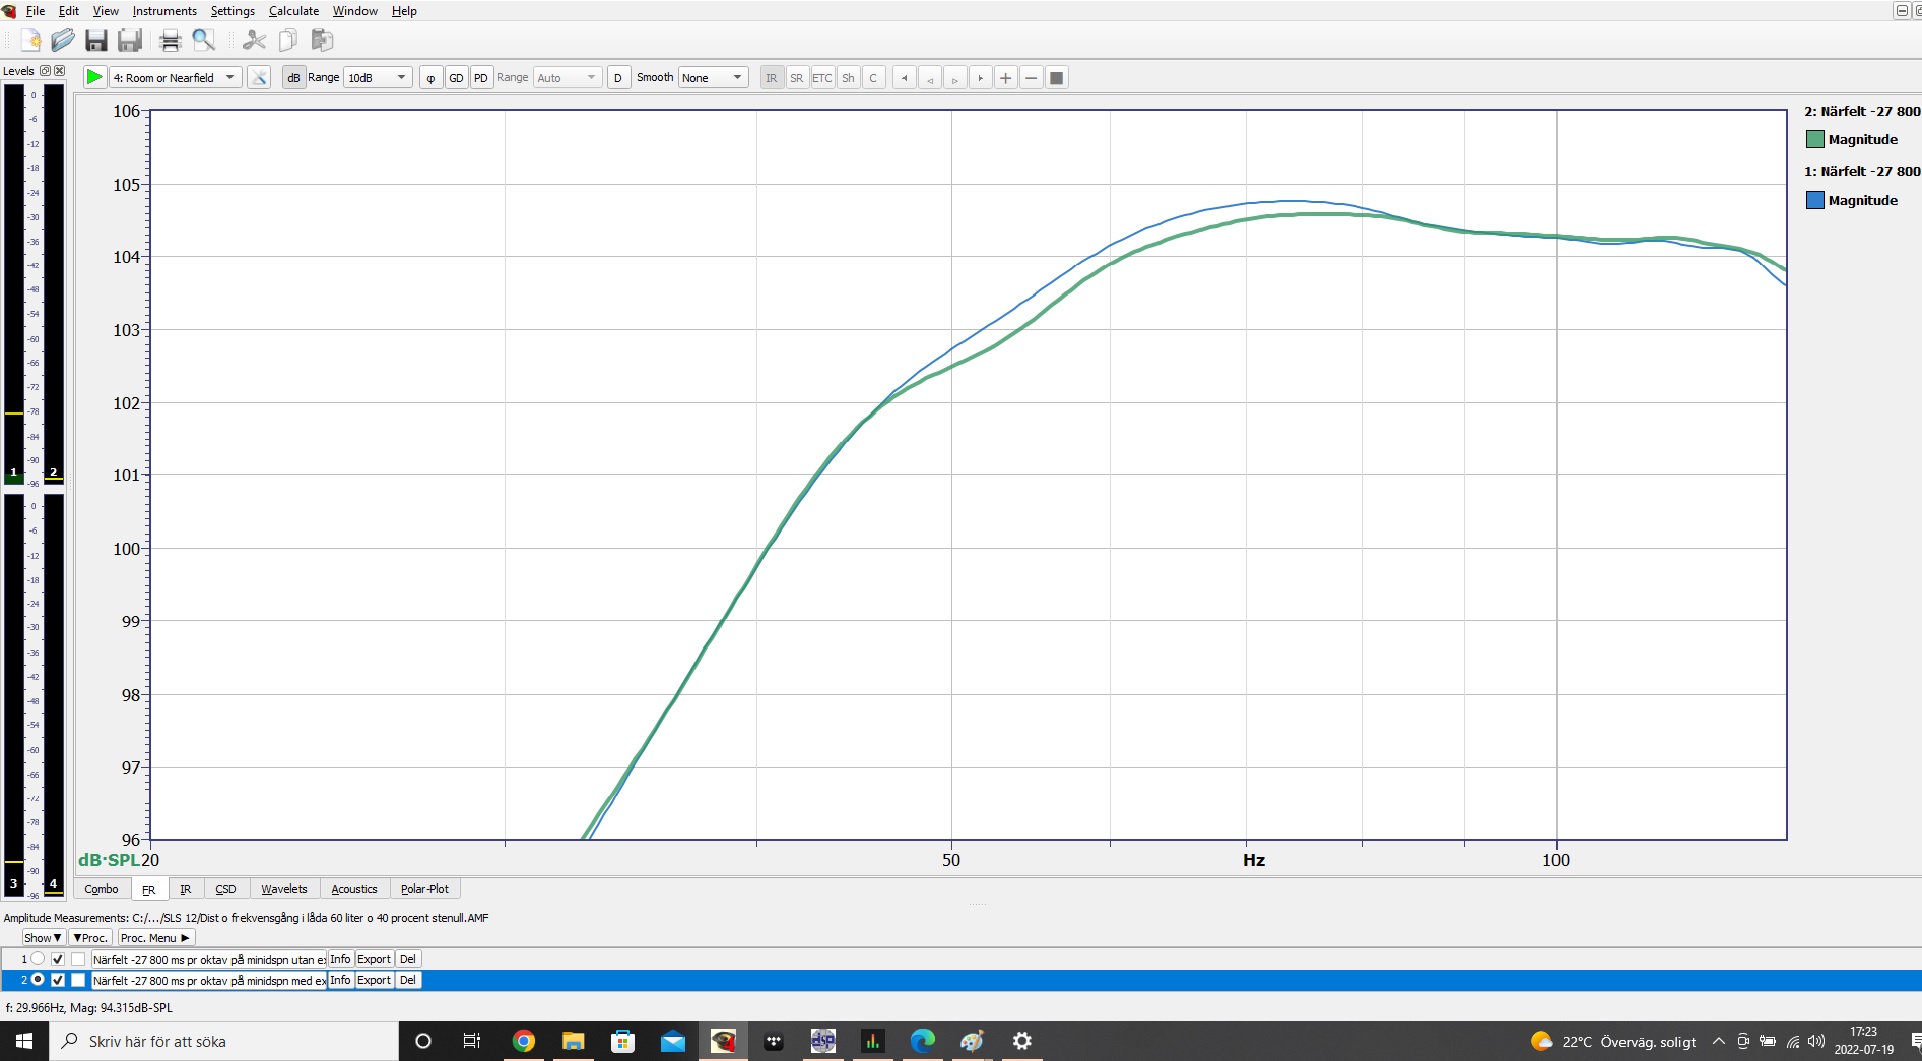1922x1061 pixels.
Task: Click the Sh toolbar button
Action: click(x=848, y=77)
